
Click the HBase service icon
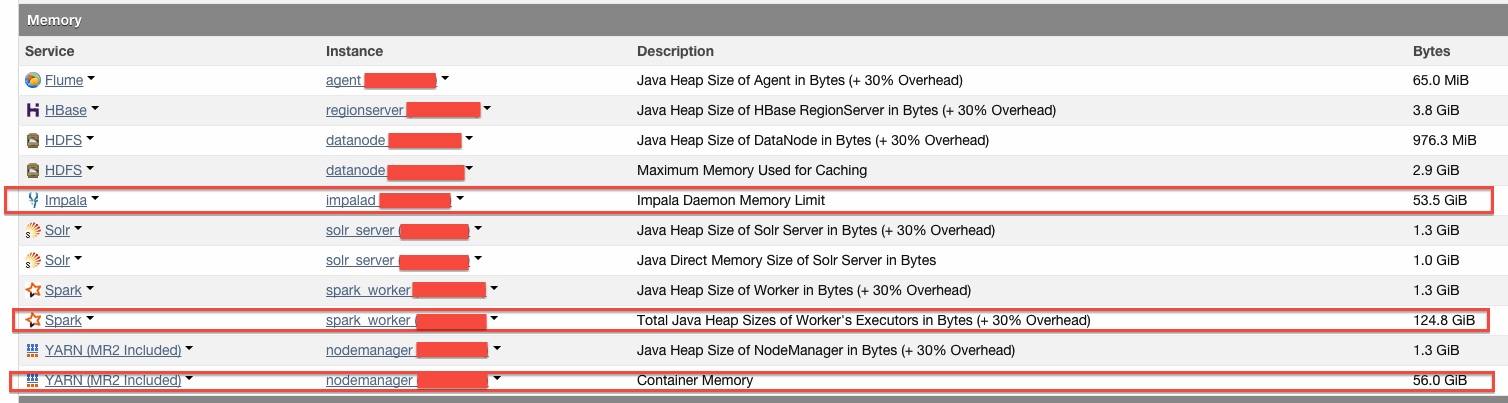coord(32,110)
